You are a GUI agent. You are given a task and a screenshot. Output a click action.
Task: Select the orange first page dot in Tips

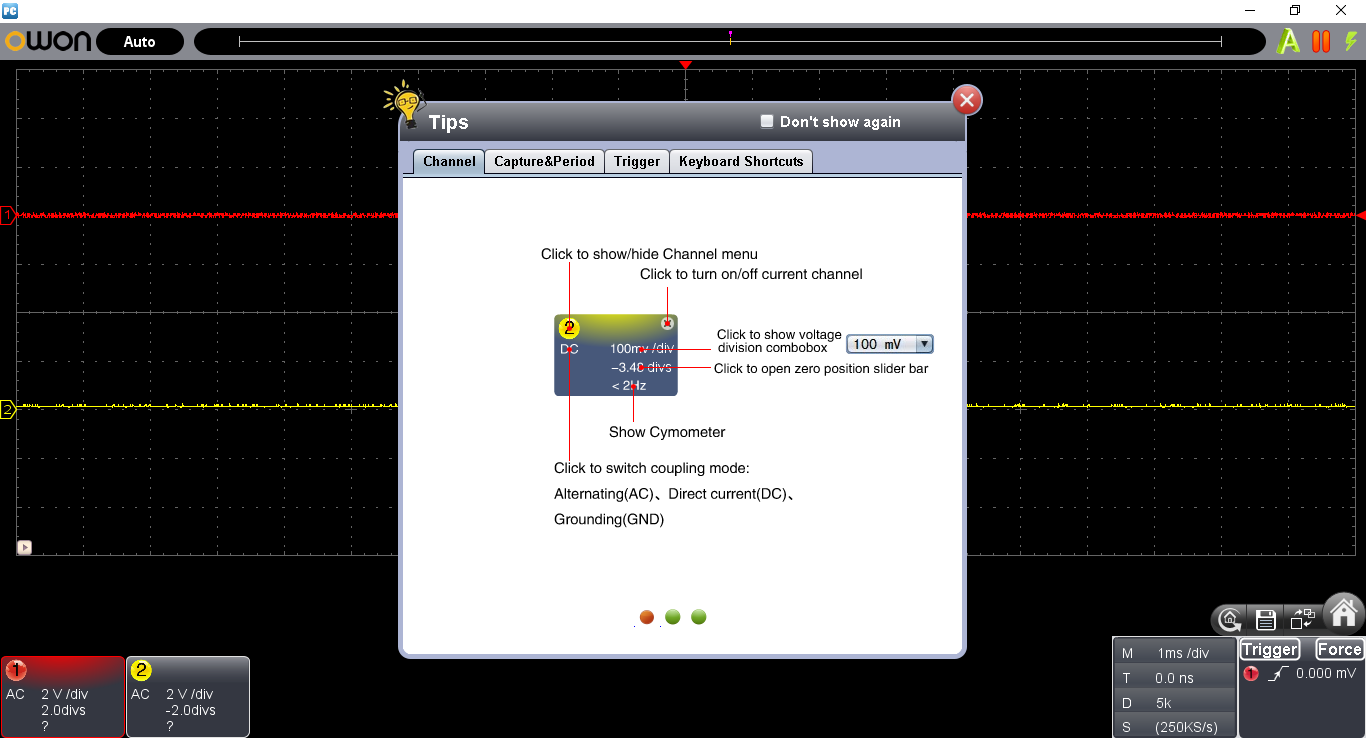647,617
